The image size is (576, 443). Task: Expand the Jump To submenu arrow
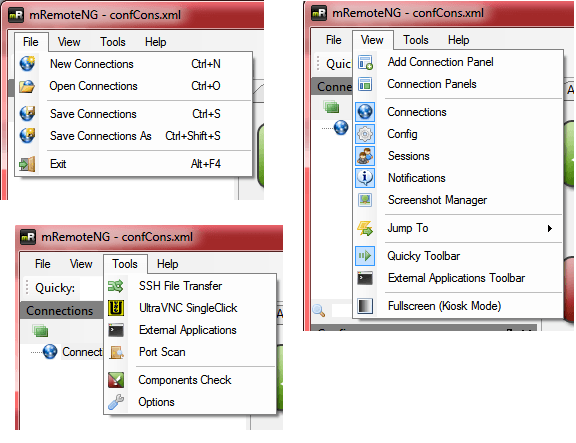[x=550, y=228]
